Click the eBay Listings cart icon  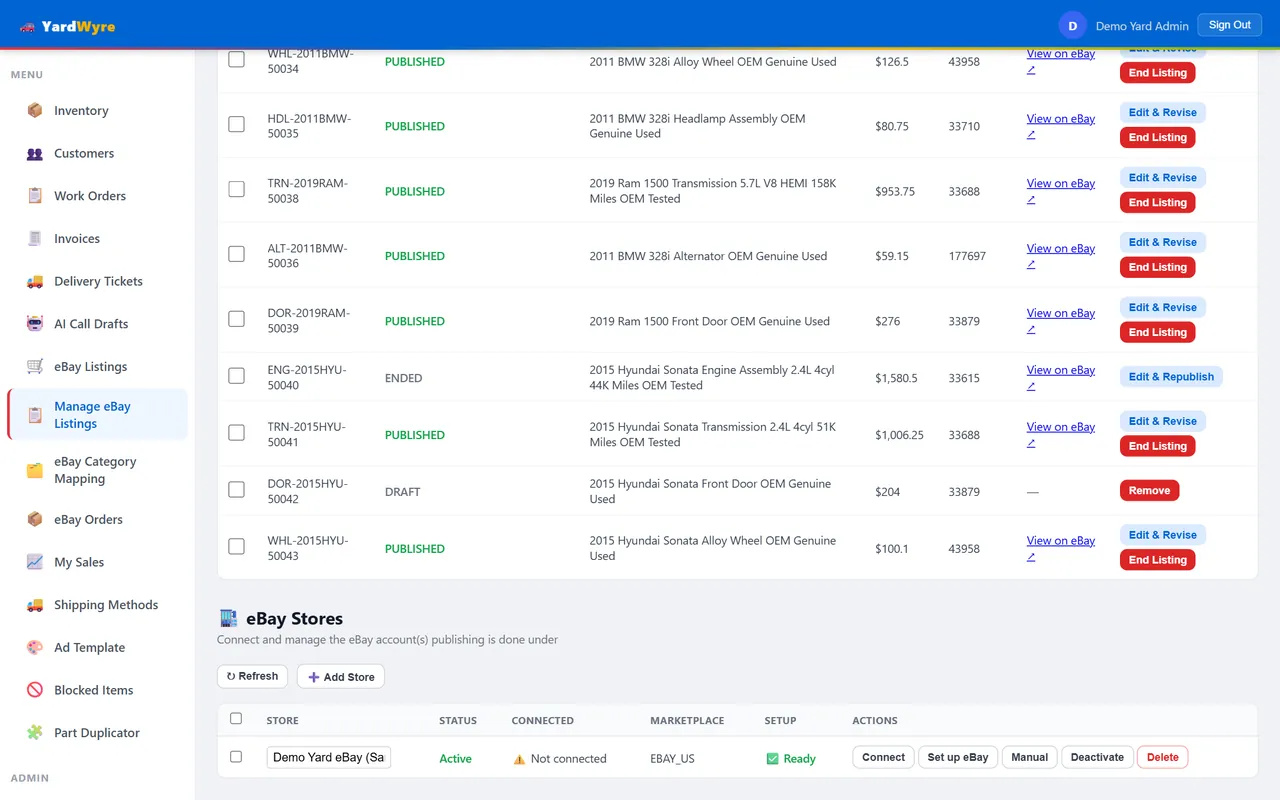click(x=35, y=367)
